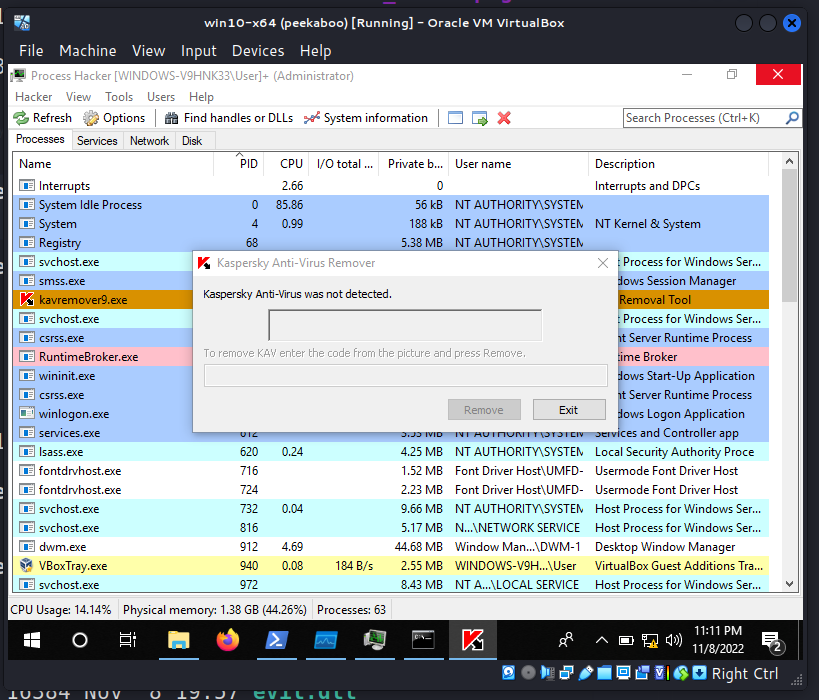Viewport: 819px width, 700px height.
Task: Click the code entry field in Kaspersky dialog
Action: (x=406, y=376)
